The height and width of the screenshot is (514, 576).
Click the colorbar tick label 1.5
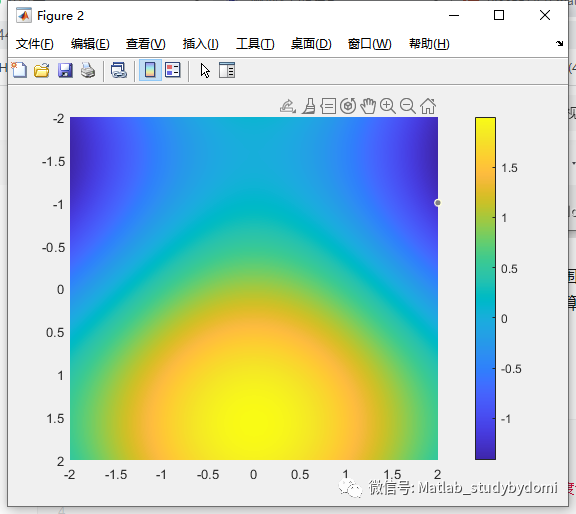509,168
